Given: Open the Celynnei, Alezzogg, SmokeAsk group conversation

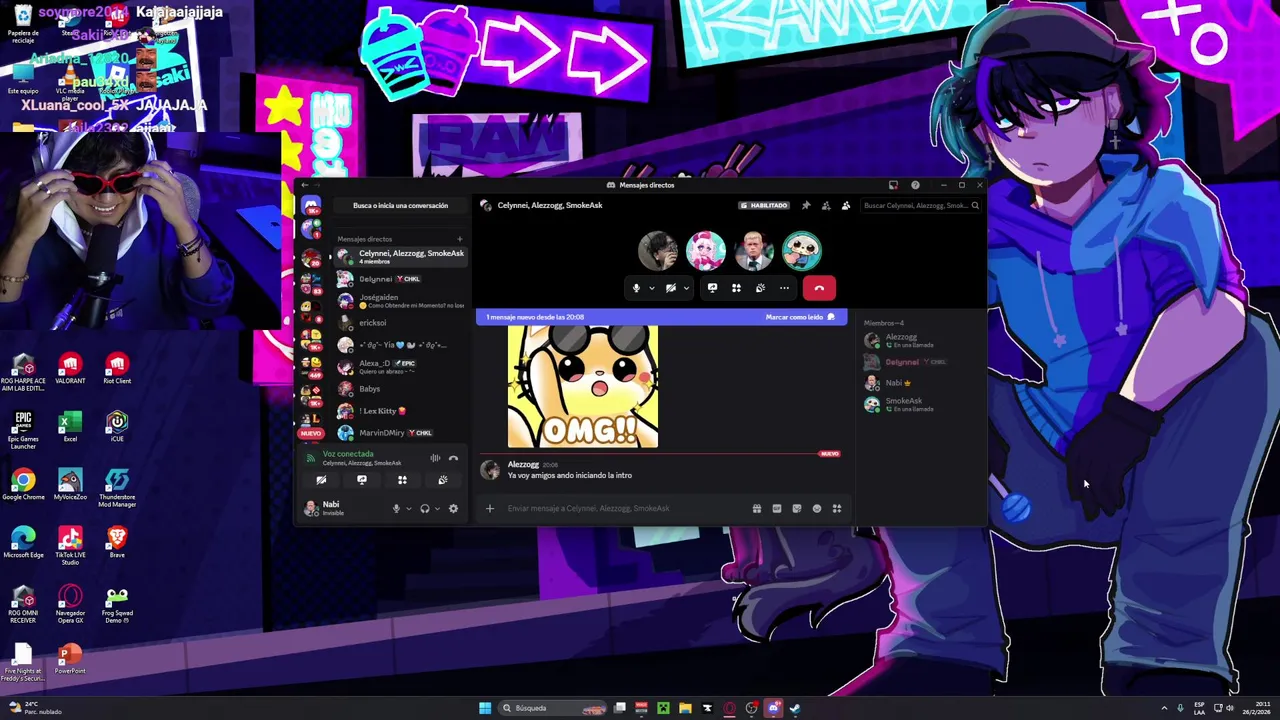Looking at the screenshot, I should 400,256.
